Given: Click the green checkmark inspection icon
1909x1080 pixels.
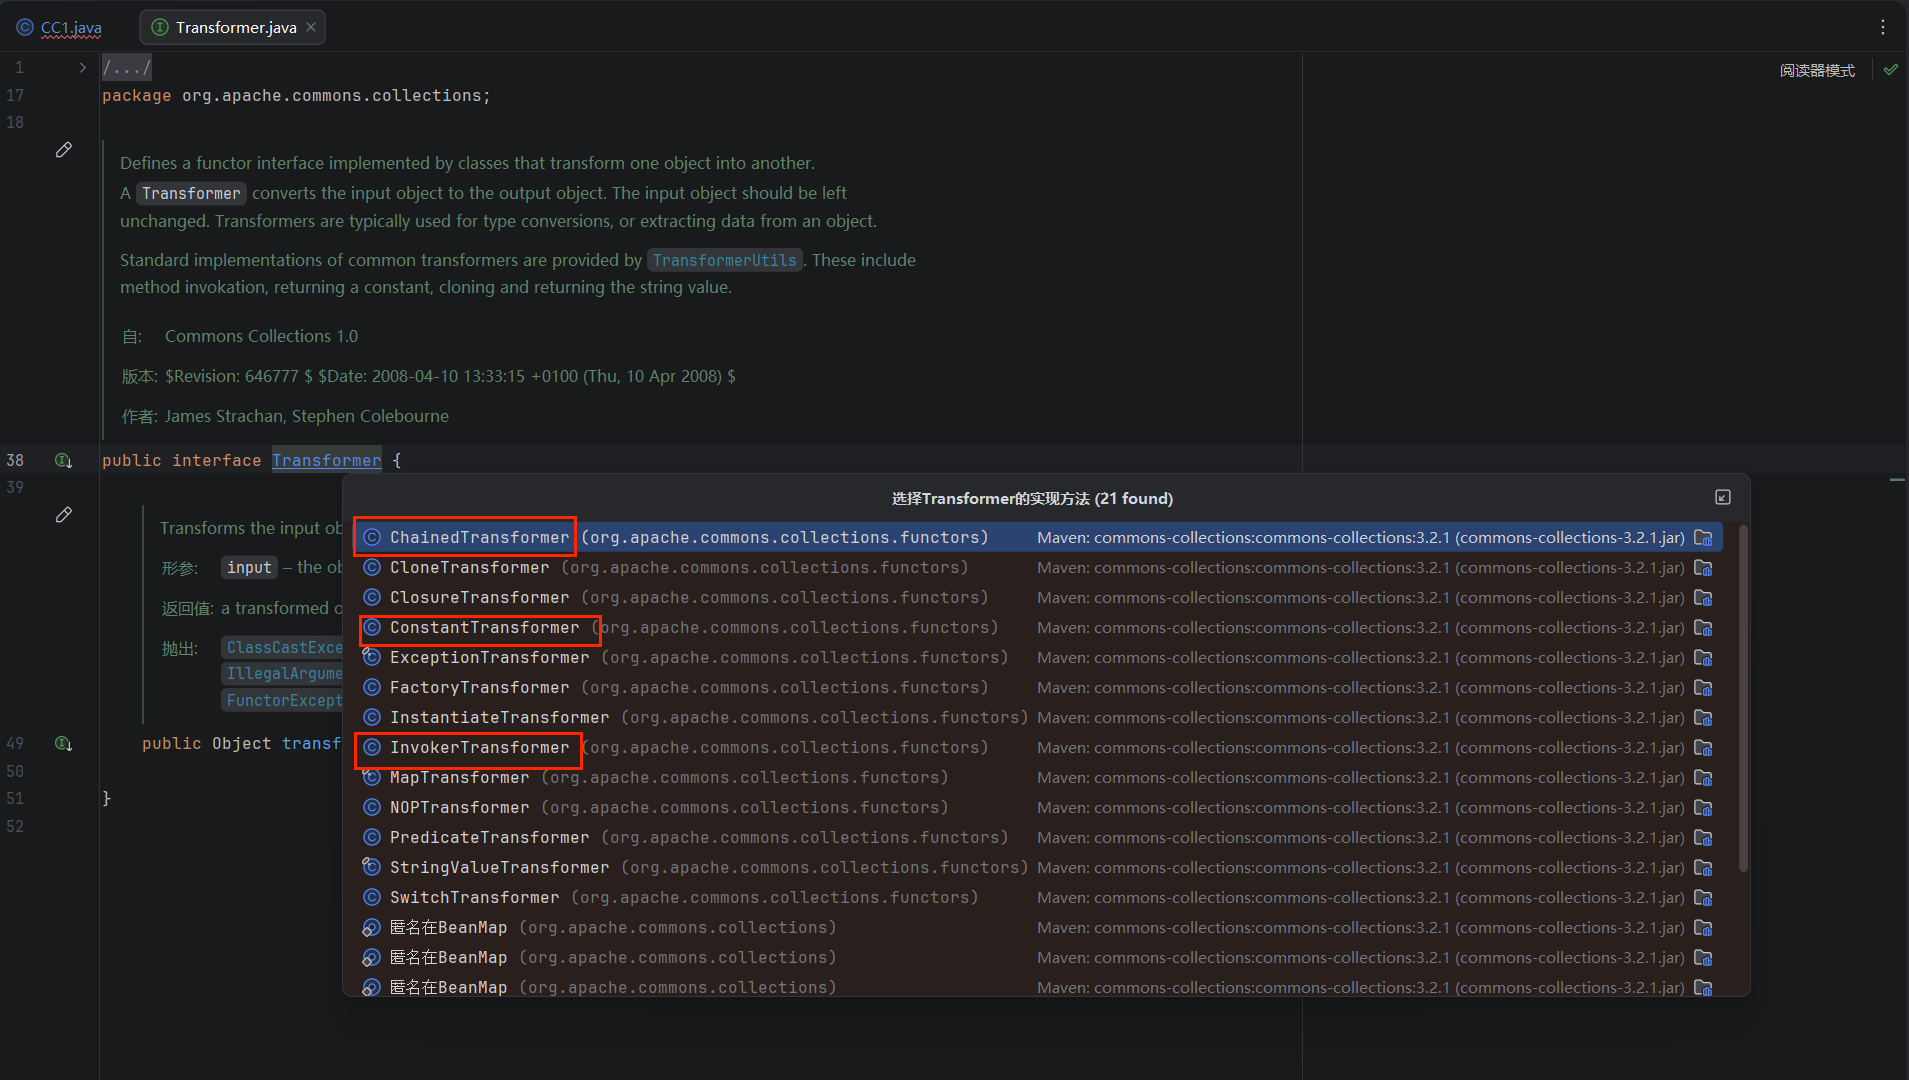Looking at the screenshot, I should coord(1890,70).
